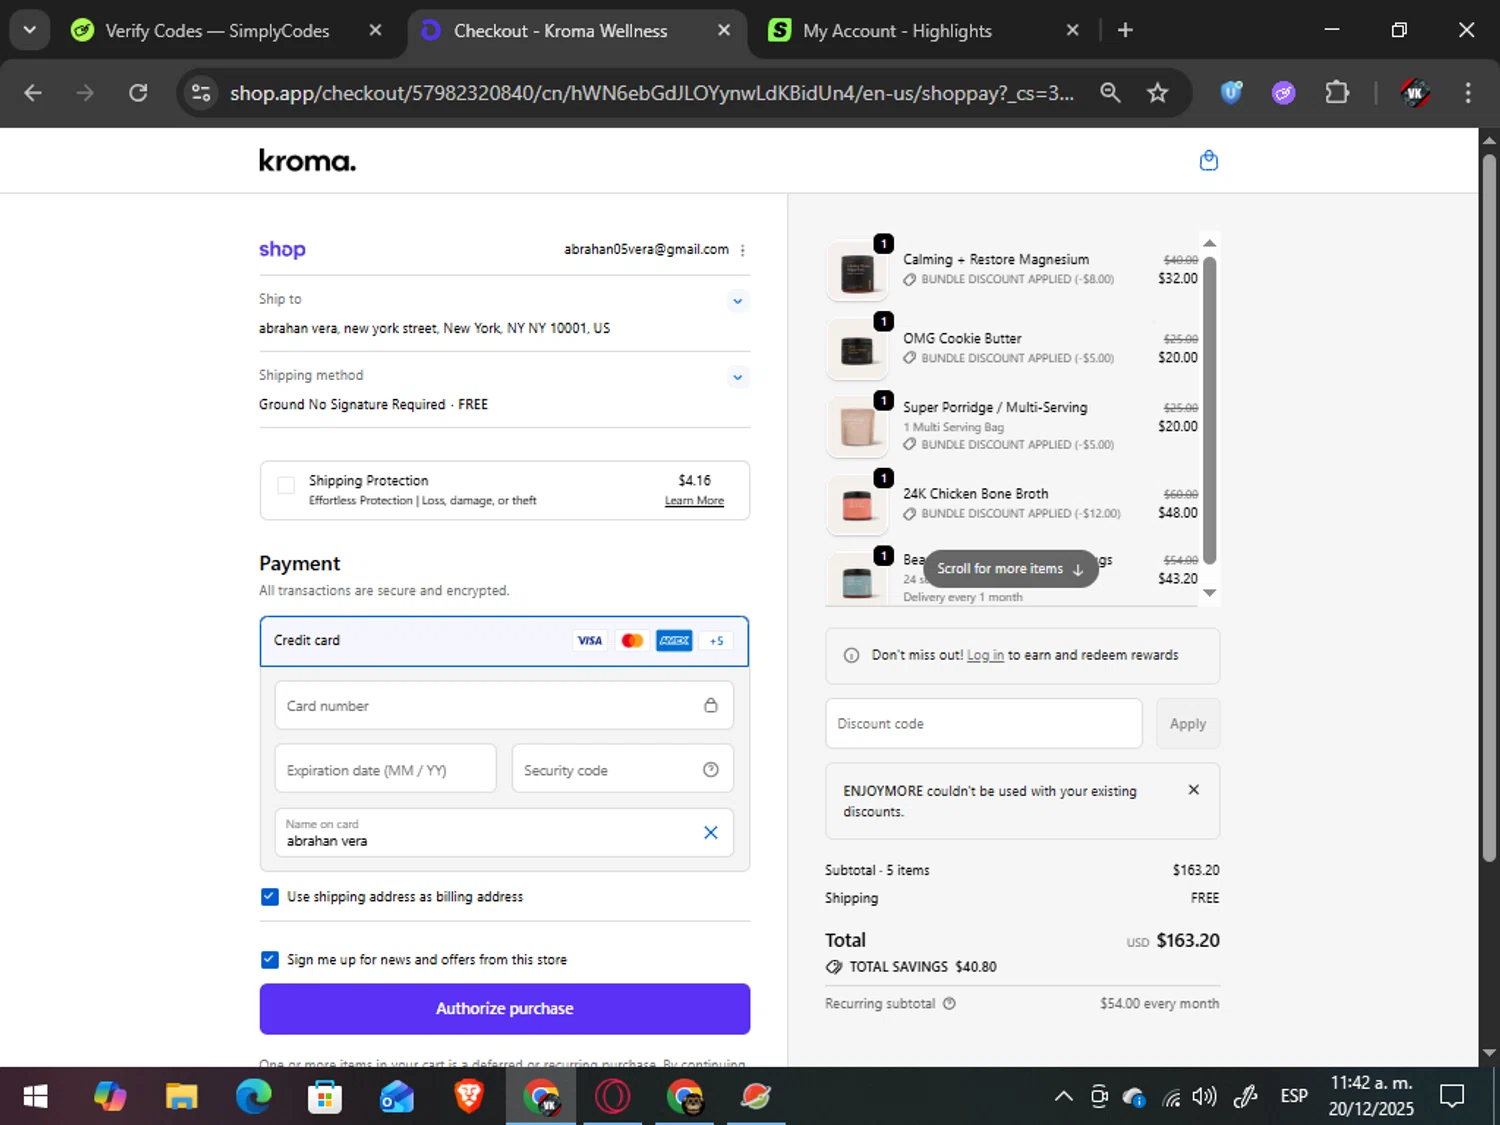Click the Apply discount button
The width and height of the screenshot is (1500, 1125).
tap(1187, 723)
